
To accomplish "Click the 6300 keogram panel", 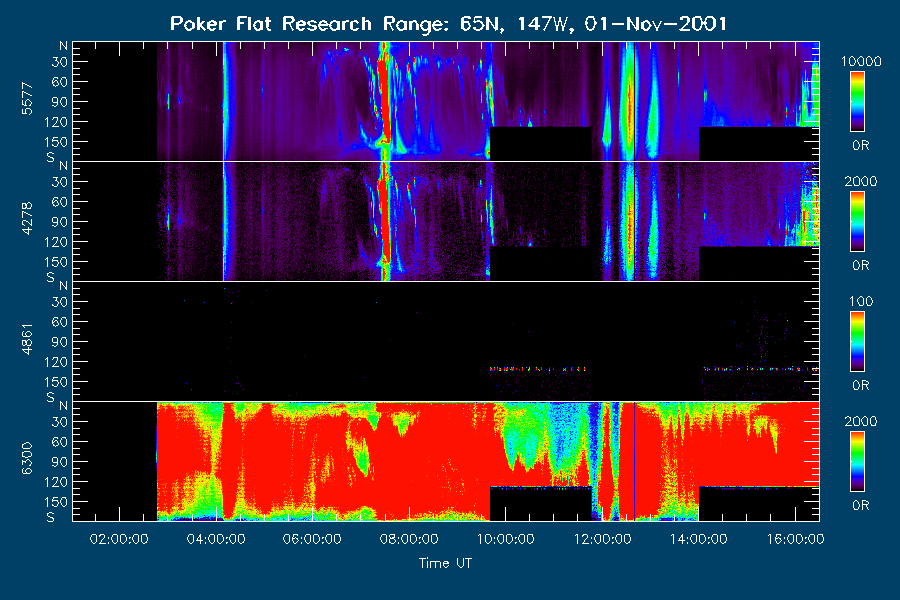I will pyautogui.click(x=446, y=461).
